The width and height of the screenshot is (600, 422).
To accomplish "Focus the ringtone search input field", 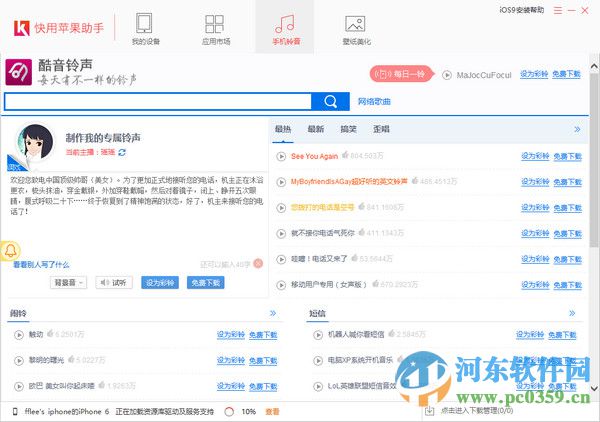I will point(158,102).
